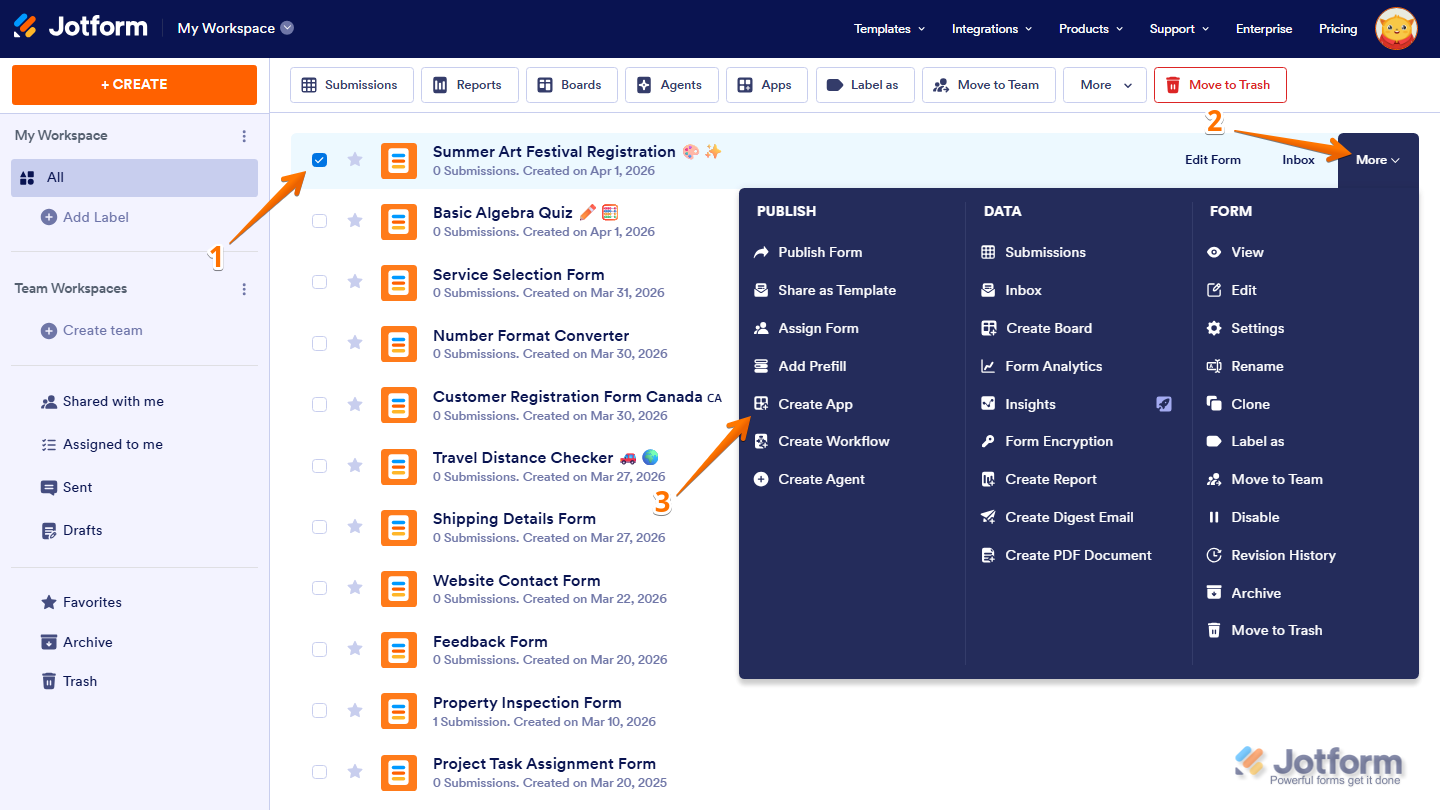The image size is (1440, 810).
Task: Star the Feedback Form as favorite
Action: point(355,649)
